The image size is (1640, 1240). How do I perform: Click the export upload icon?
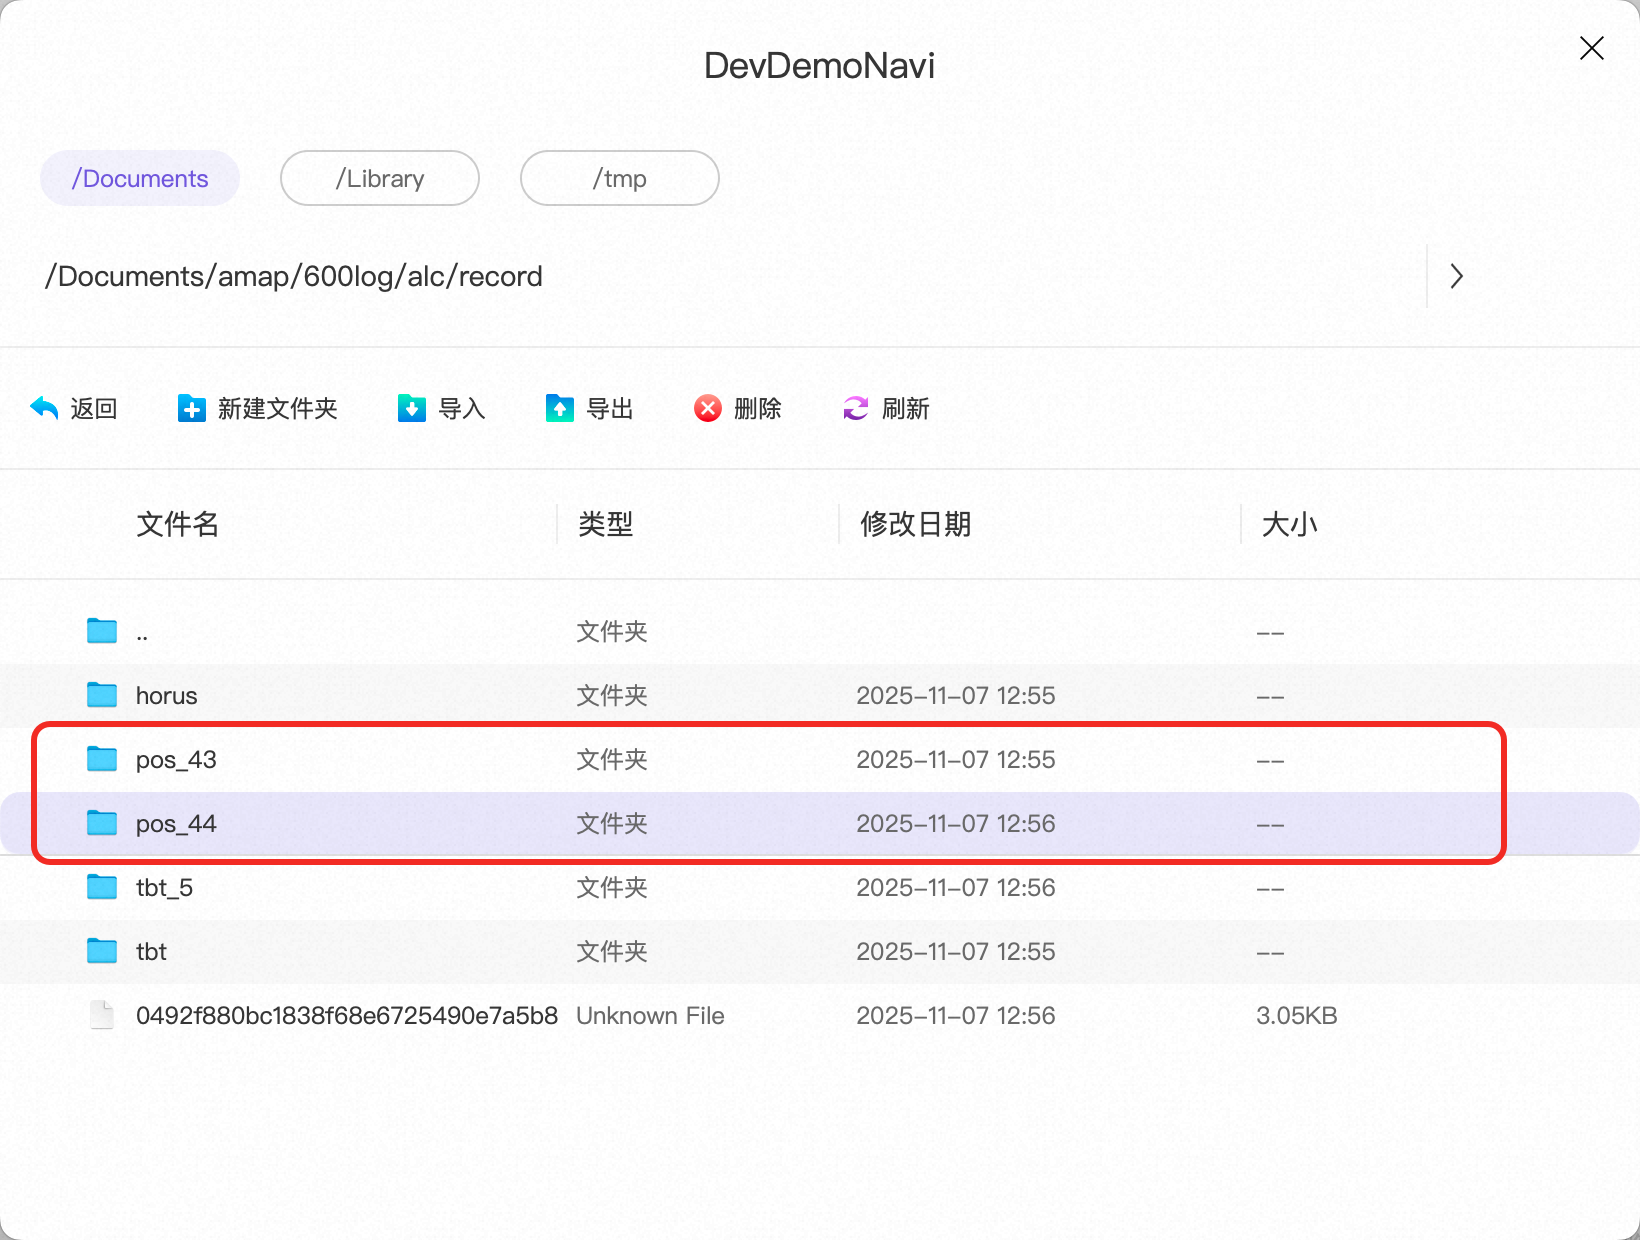(560, 408)
